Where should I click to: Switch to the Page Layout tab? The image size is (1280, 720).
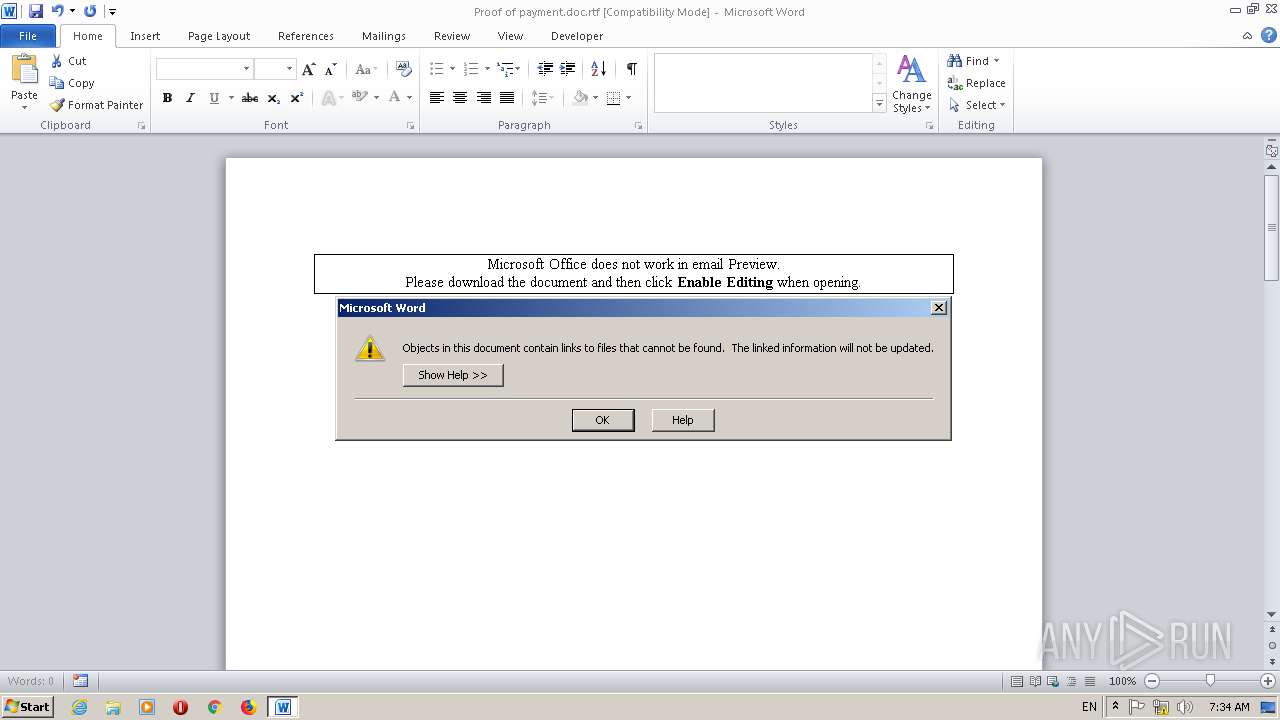(219, 36)
